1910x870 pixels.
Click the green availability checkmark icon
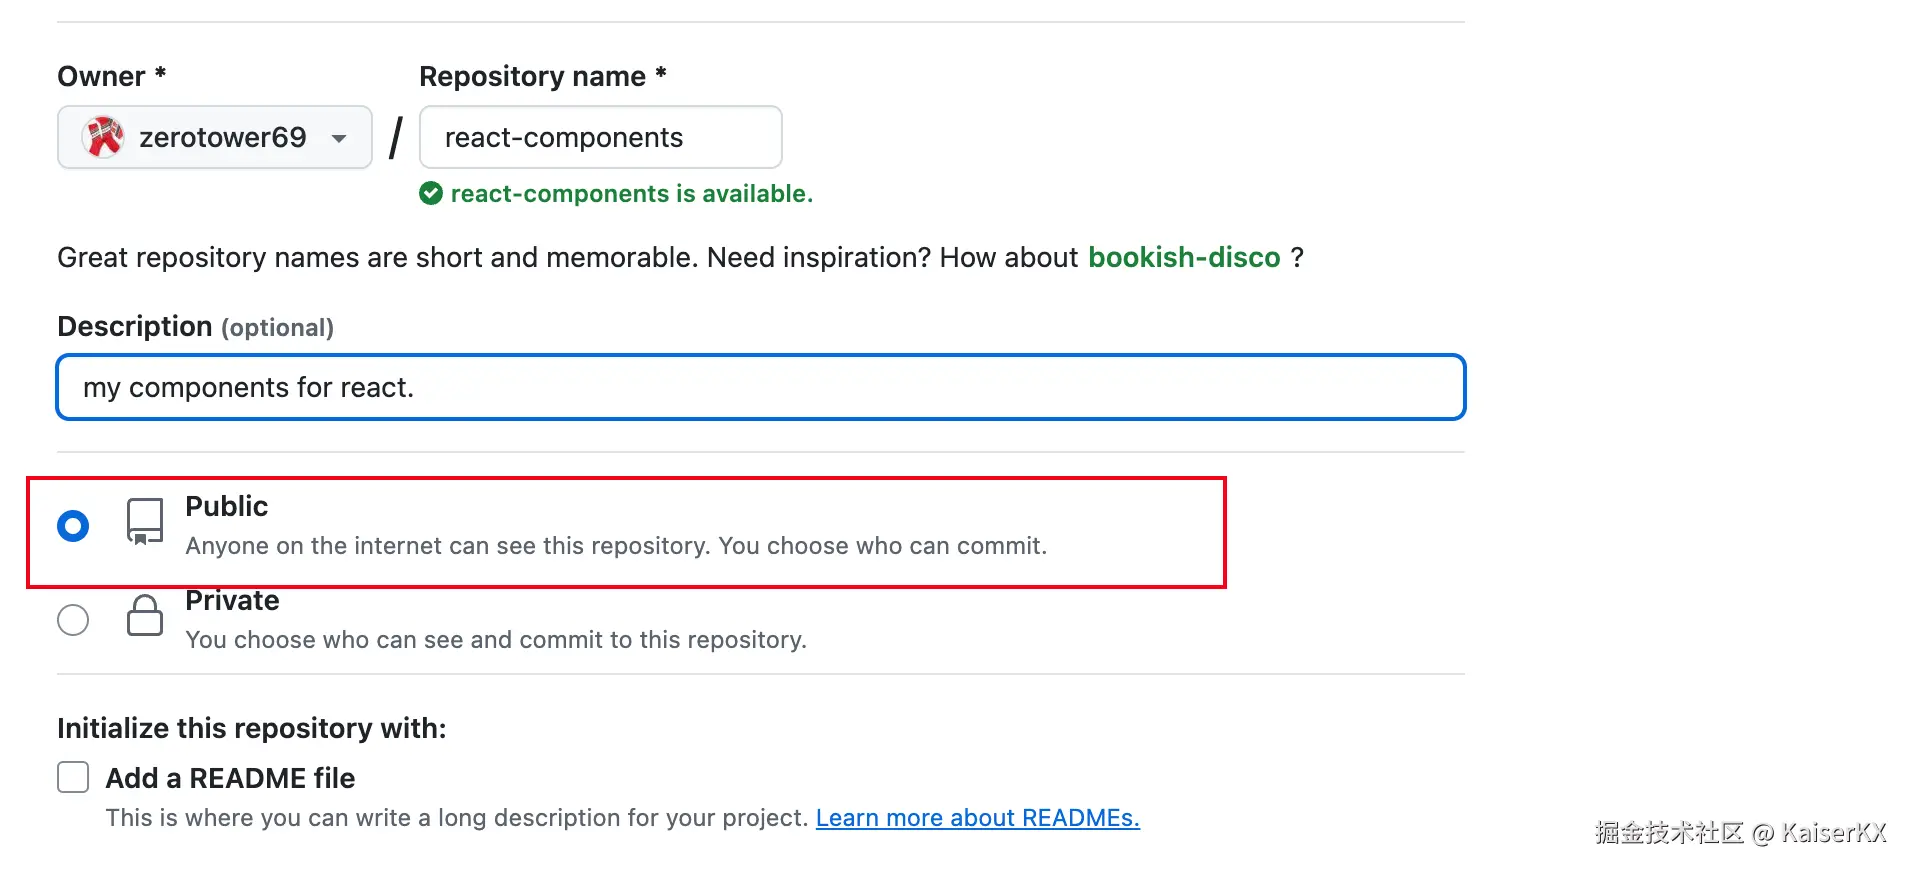tap(431, 193)
